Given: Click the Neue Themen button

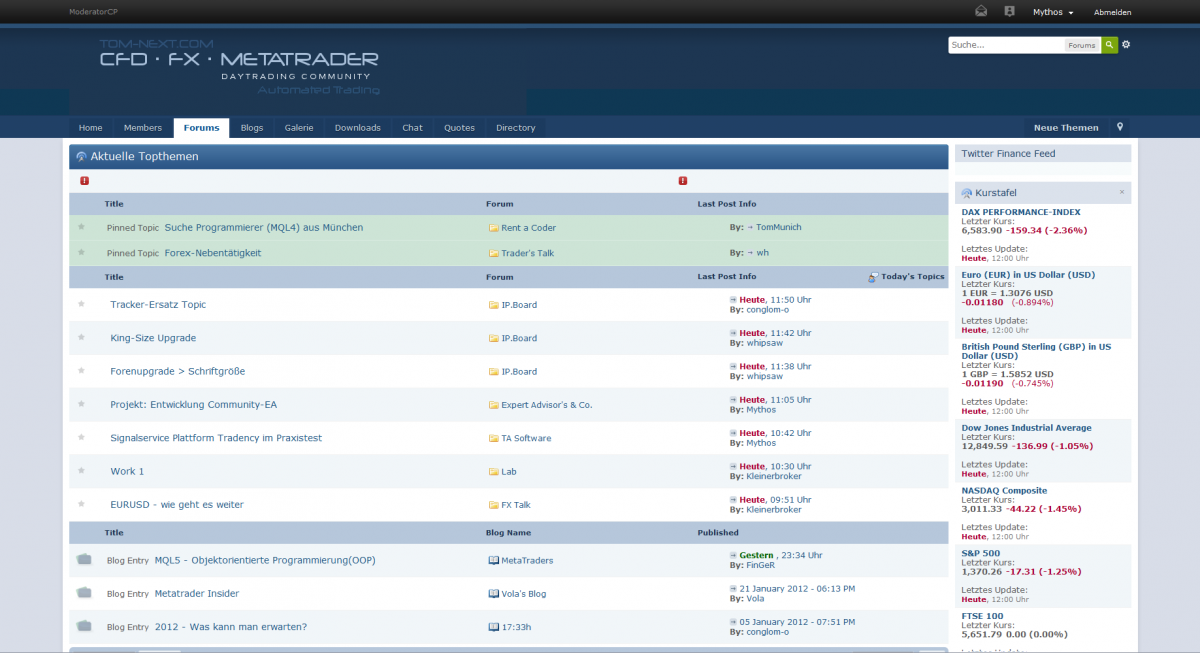Looking at the screenshot, I should (1066, 127).
